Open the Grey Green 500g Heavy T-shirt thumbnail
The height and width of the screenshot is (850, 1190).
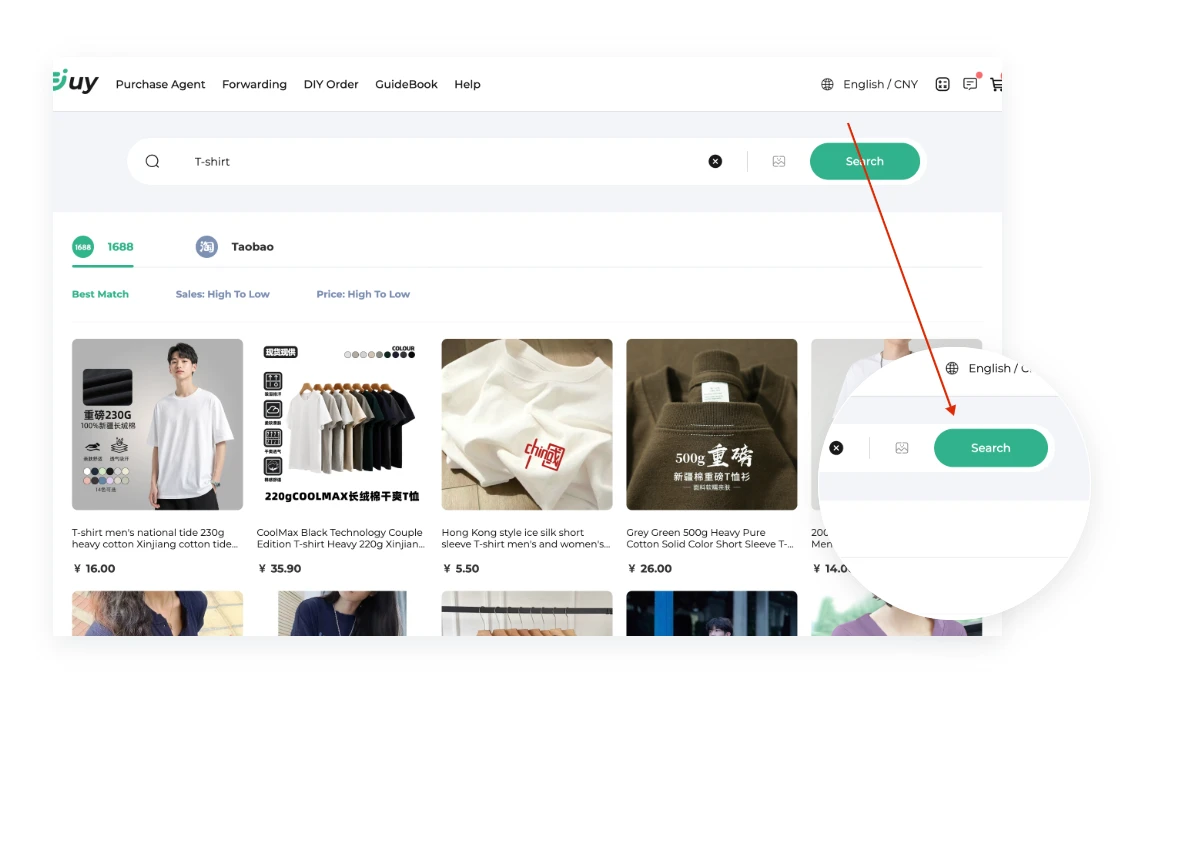[x=712, y=424]
